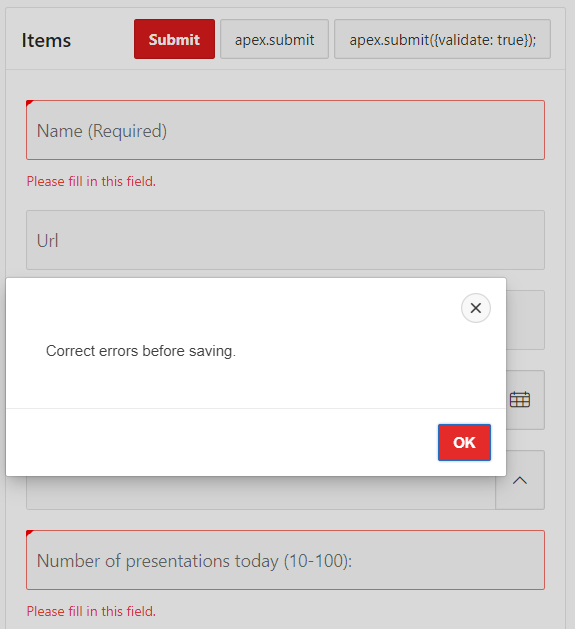The width and height of the screenshot is (575, 629).
Task: Click the select list field below dialog
Action: click(261, 493)
